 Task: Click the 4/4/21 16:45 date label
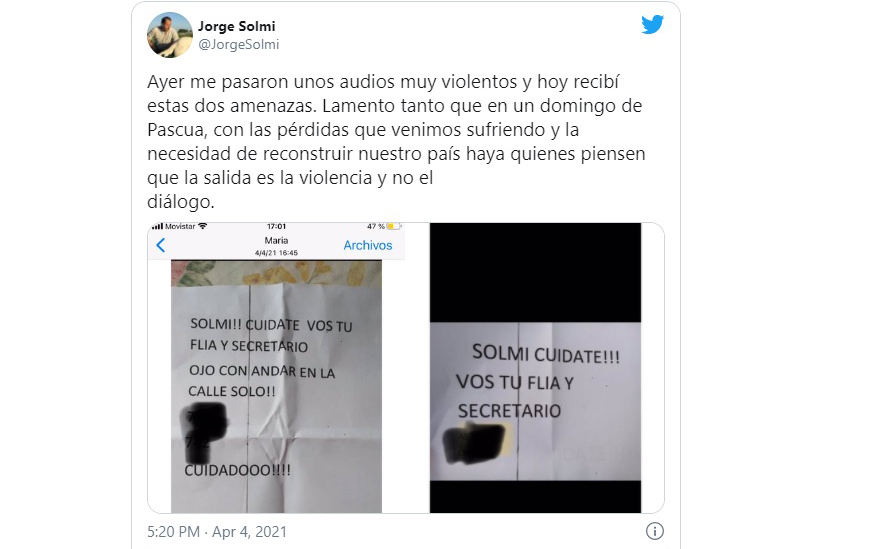pos(276,253)
